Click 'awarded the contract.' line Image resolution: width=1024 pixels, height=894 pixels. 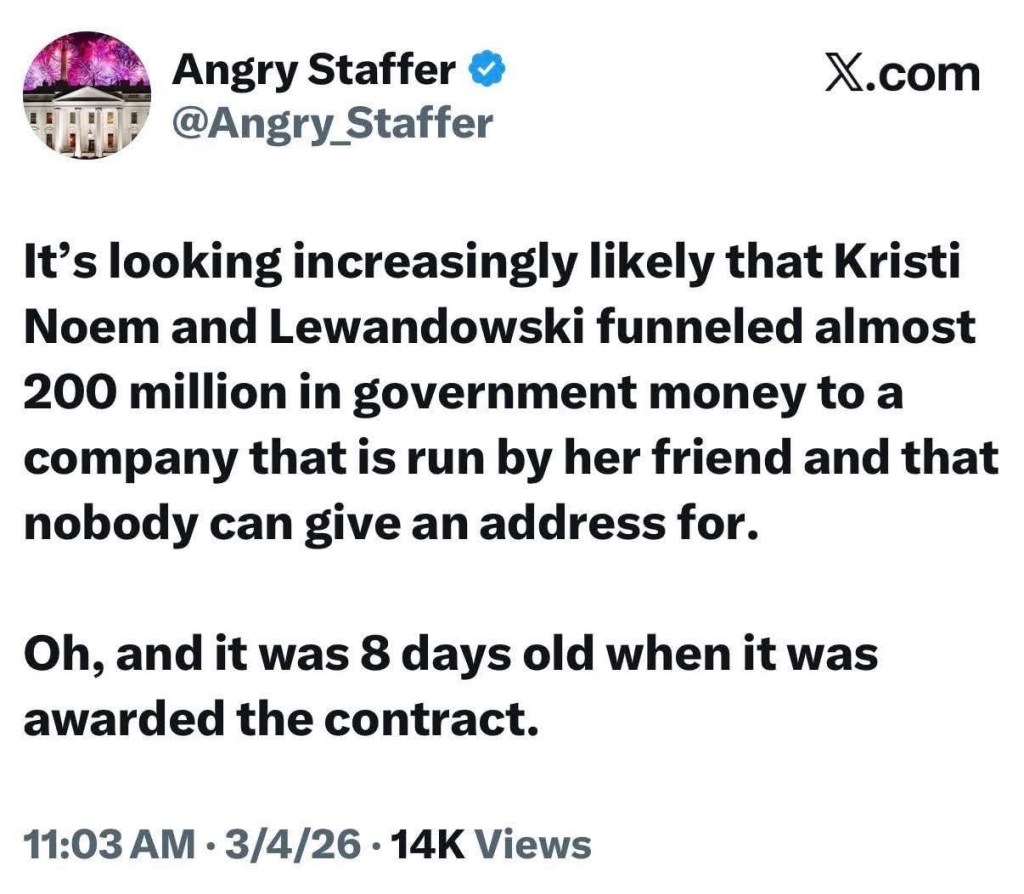tap(272, 719)
